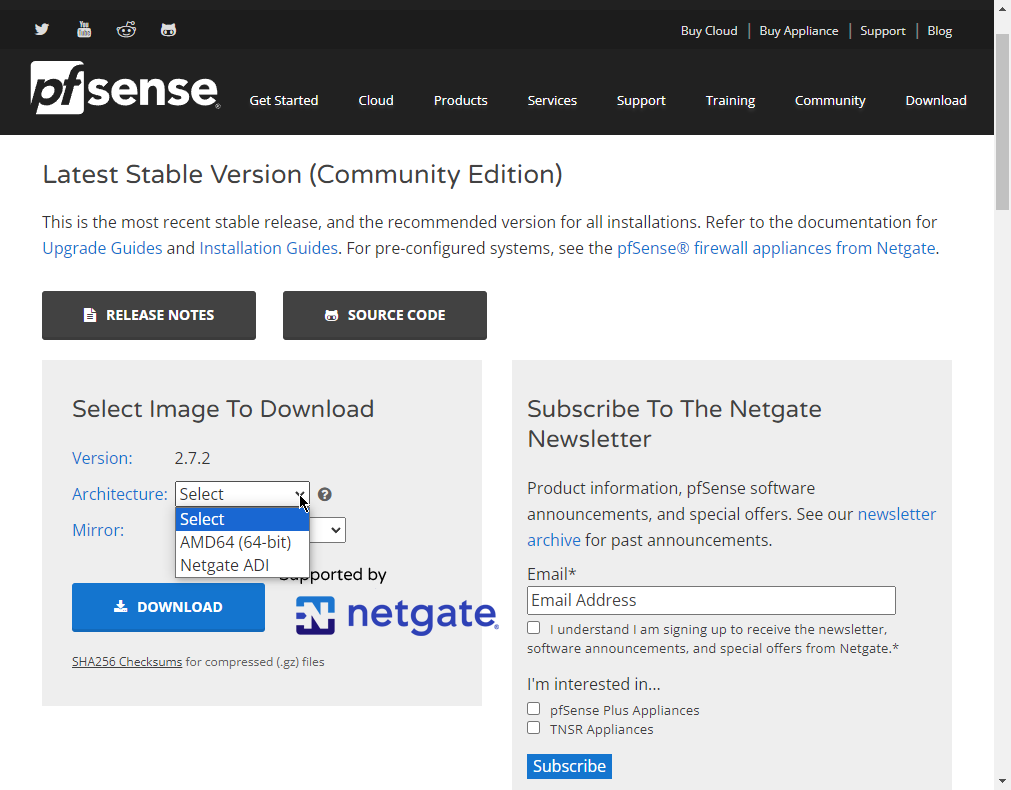
Task: Open the GitHub icon in top bar
Action: (x=168, y=30)
